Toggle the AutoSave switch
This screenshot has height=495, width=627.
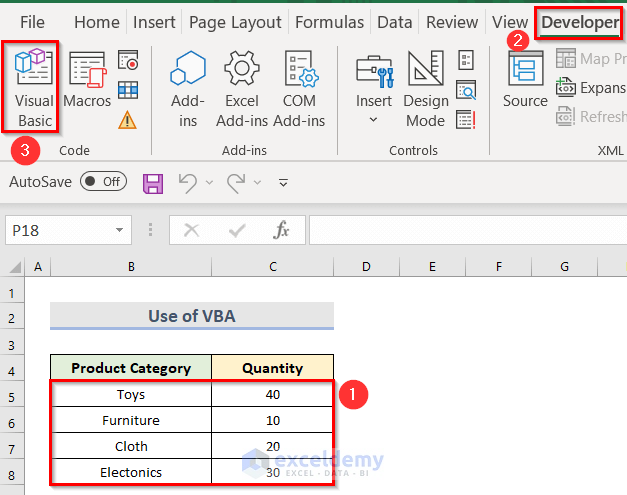(103, 182)
